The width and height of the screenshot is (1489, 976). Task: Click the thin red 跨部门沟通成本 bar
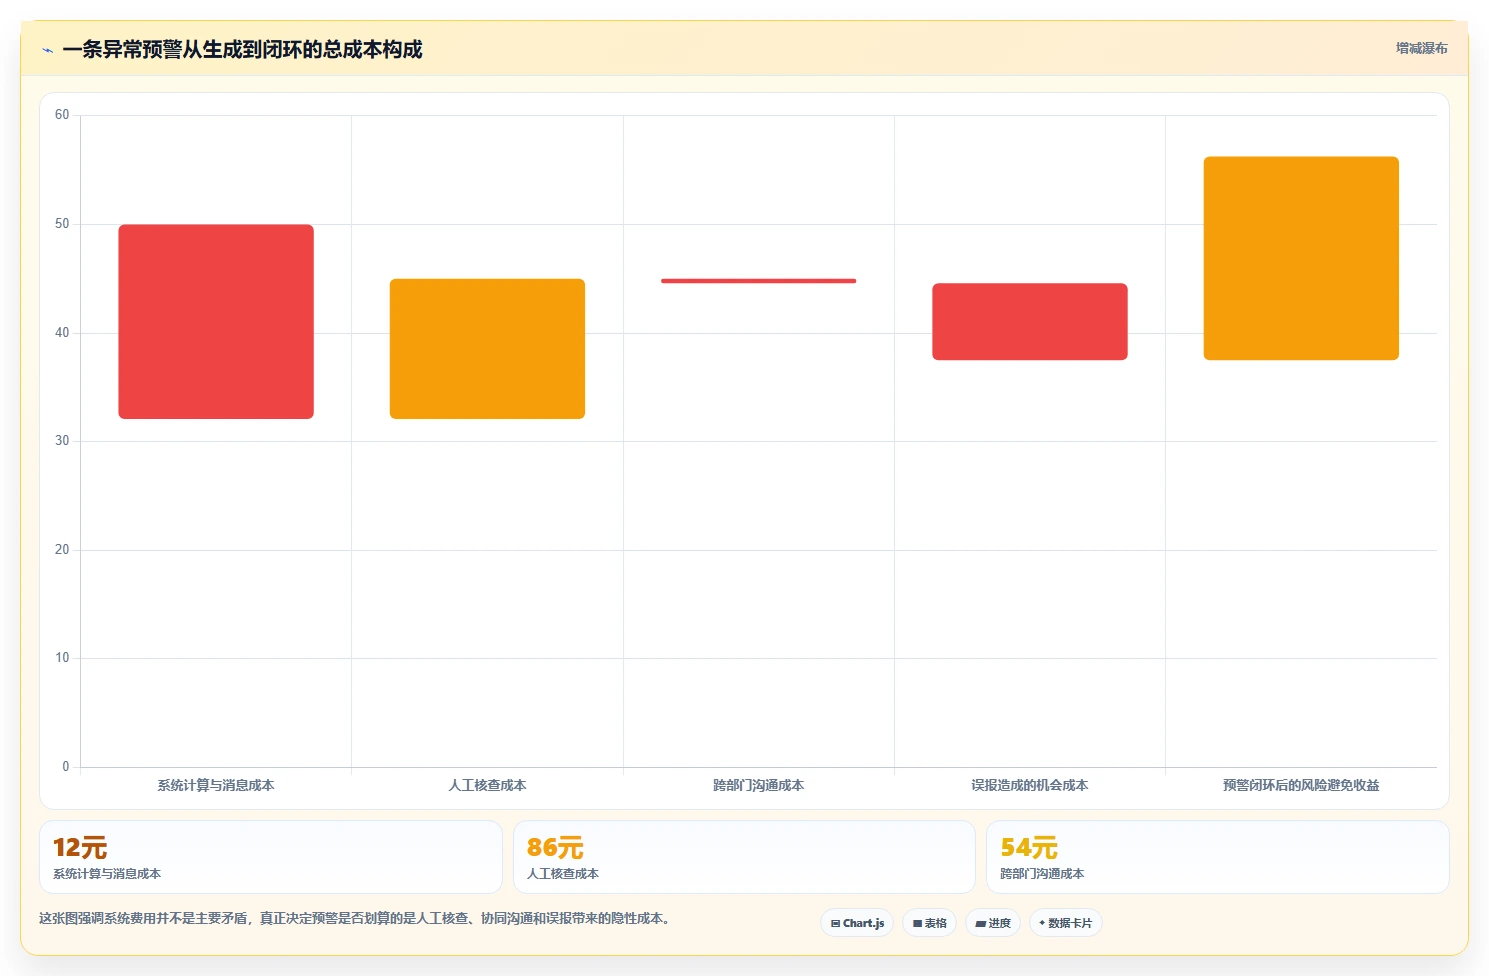(x=758, y=281)
